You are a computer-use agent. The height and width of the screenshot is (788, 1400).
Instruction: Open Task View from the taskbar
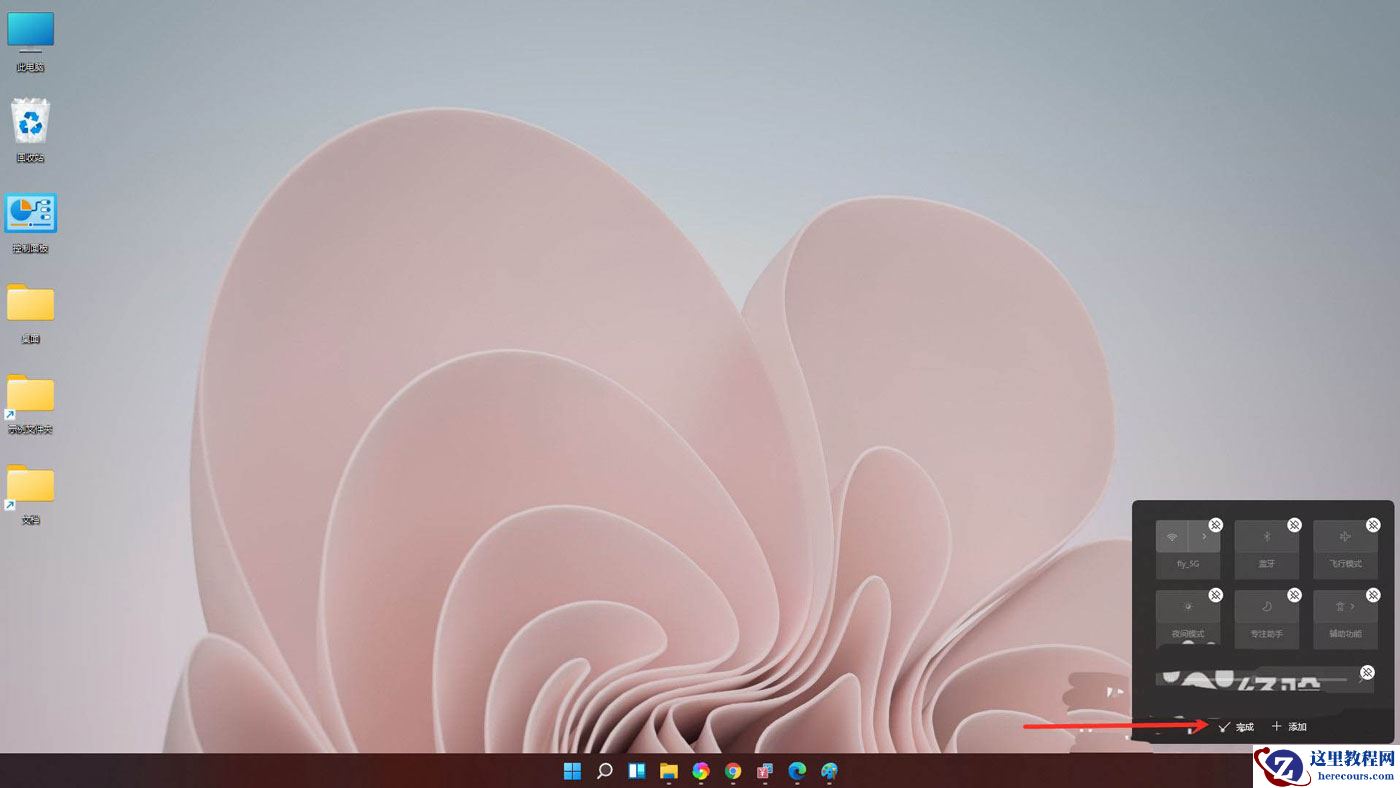[636, 771]
